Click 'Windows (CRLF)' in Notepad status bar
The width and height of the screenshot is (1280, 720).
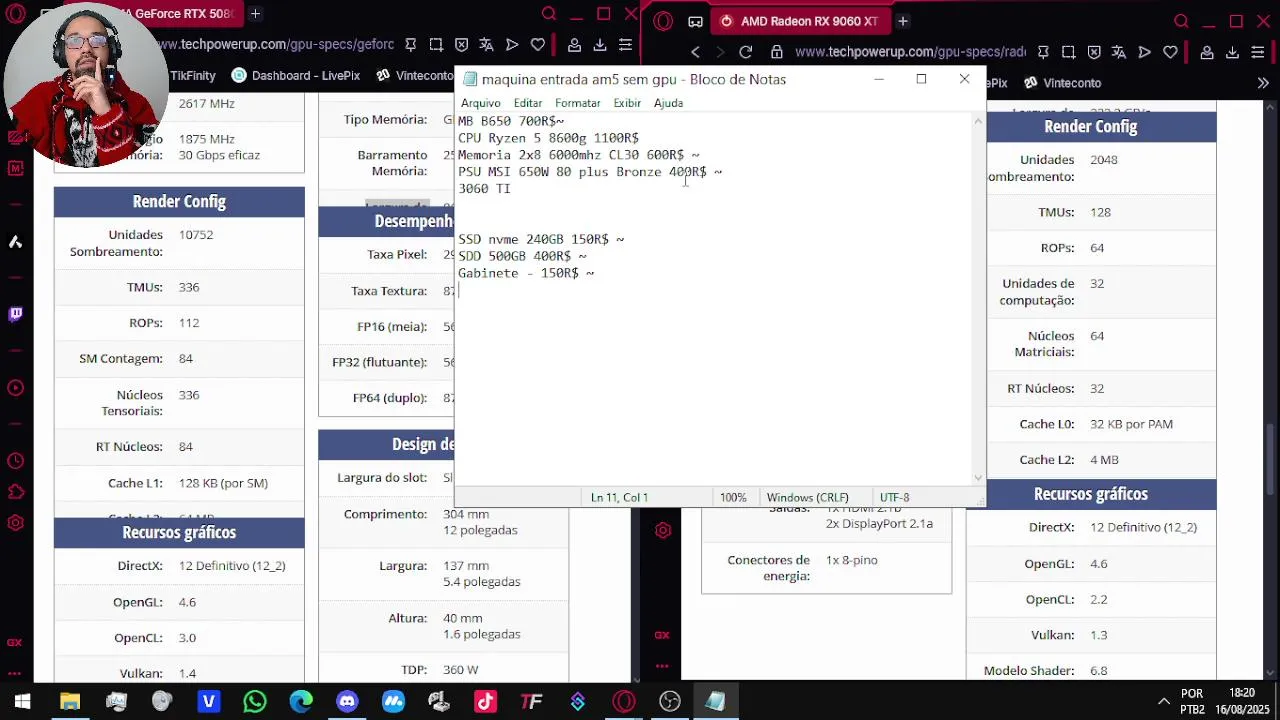pyautogui.click(x=807, y=497)
